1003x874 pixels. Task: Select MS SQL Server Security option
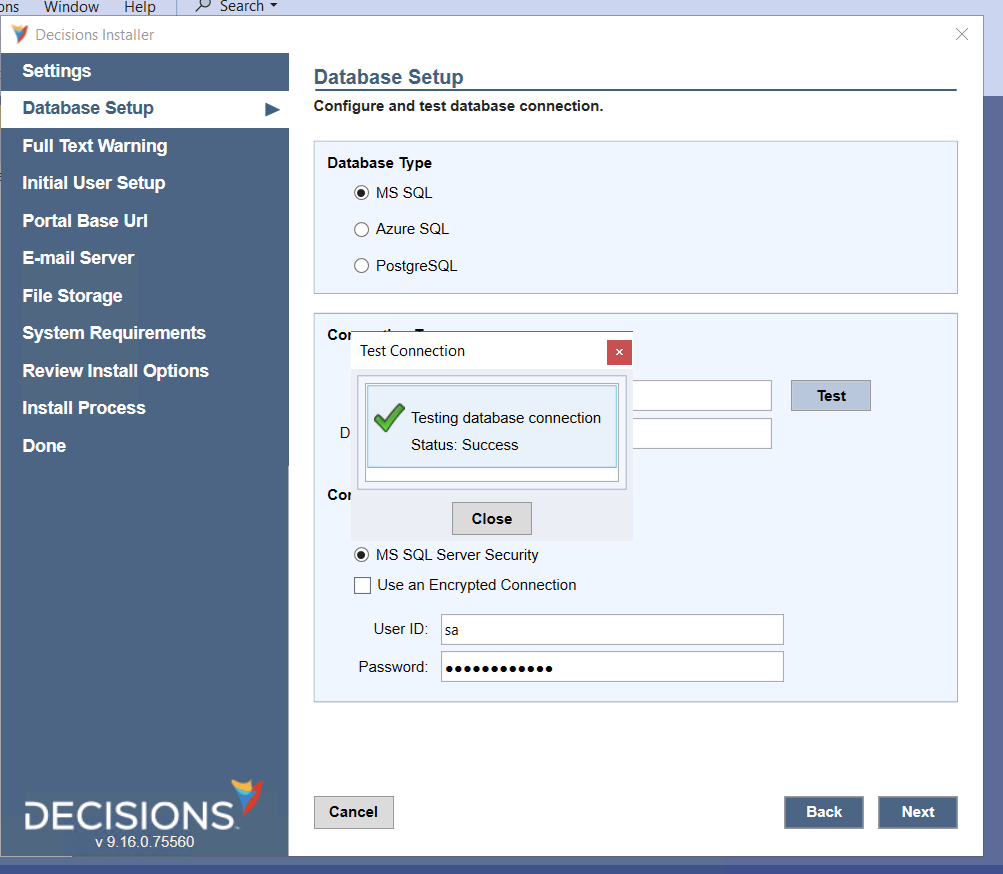coord(362,555)
